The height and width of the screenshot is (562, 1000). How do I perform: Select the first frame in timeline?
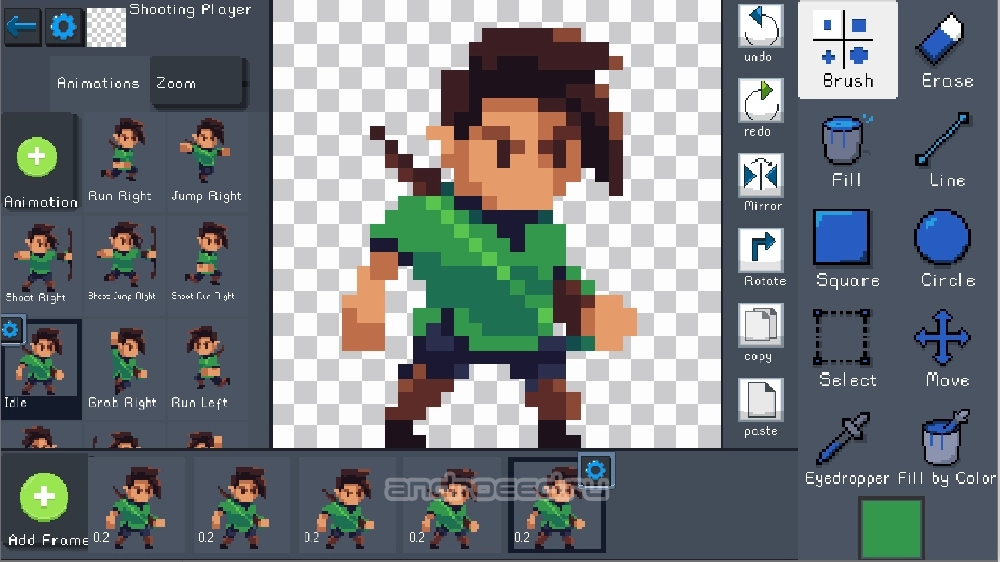(x=136, y=505)
